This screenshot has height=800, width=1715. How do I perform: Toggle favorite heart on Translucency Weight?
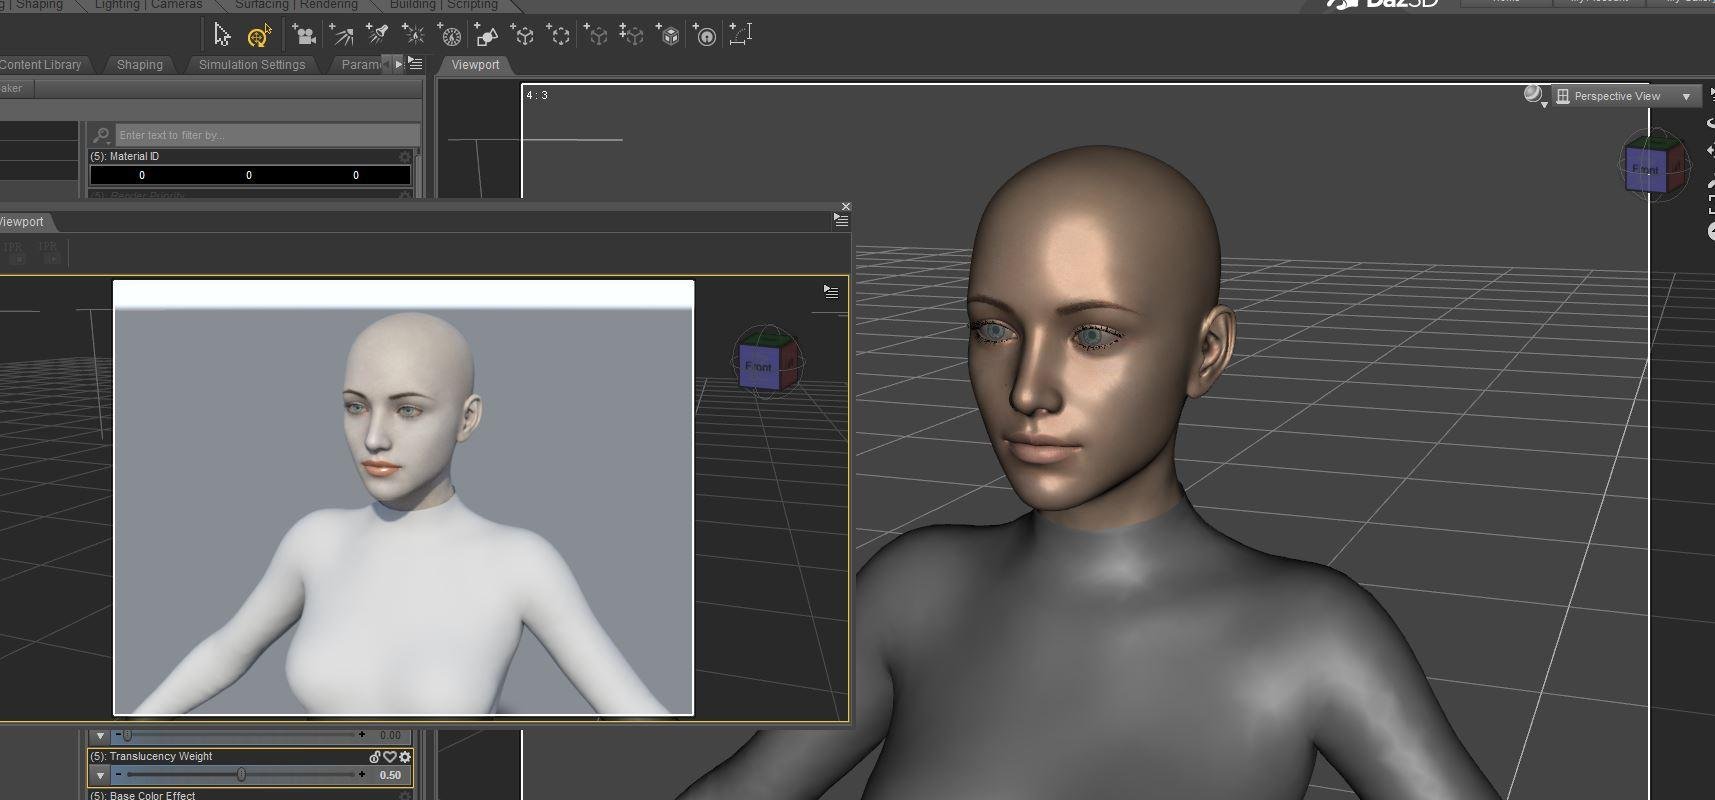click(390, 757)
